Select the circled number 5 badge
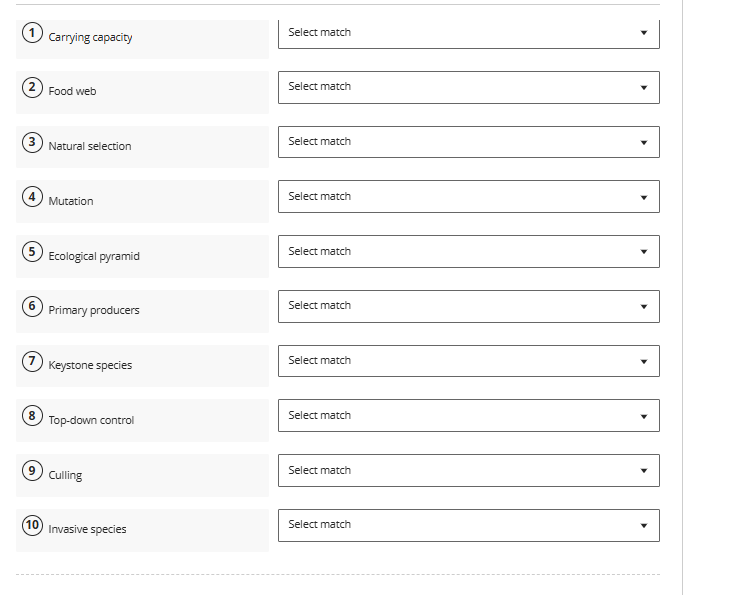 (x=33, y=252)
